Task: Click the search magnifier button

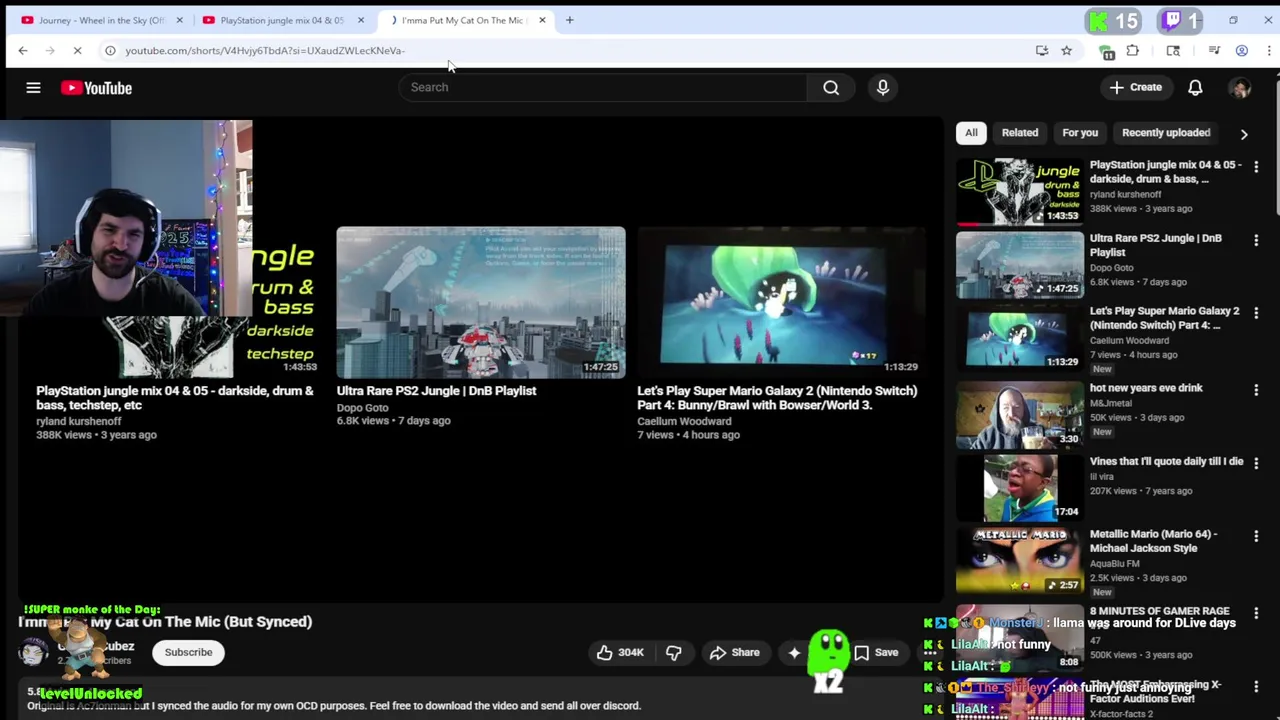Action: click(831, 87)
